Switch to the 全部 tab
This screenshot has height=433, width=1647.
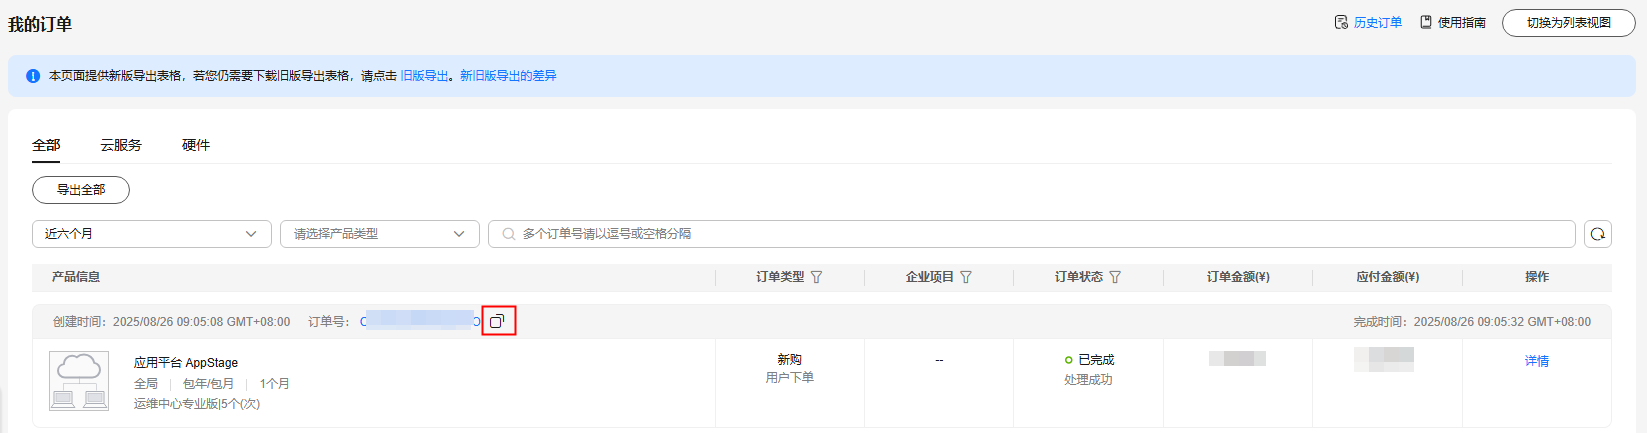pyautogui.click(x=46, y=145)
